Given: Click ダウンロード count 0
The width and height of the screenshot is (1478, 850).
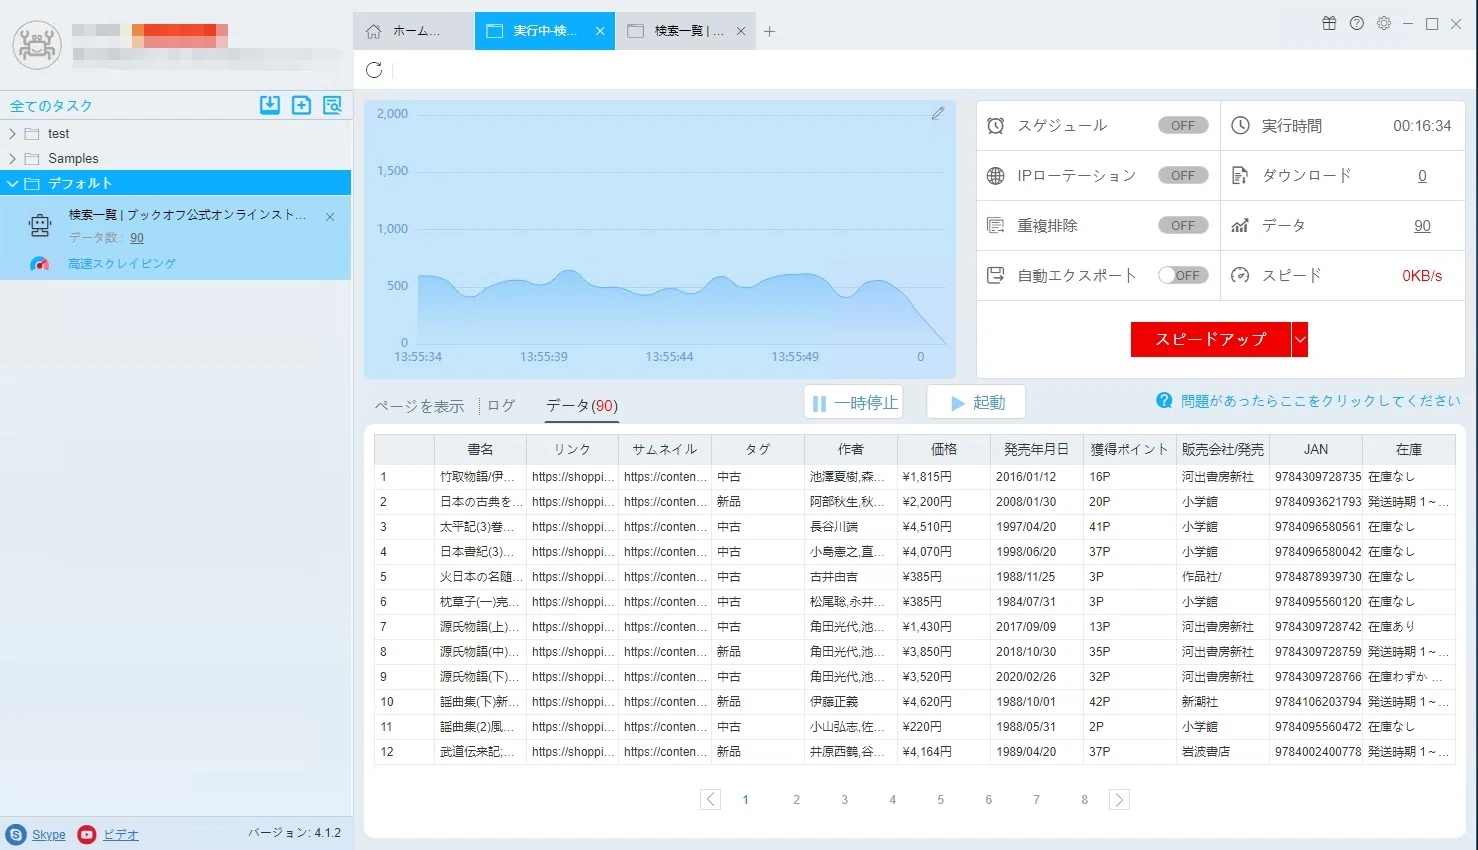Looking at the screenshot, I should point(1422,176).
